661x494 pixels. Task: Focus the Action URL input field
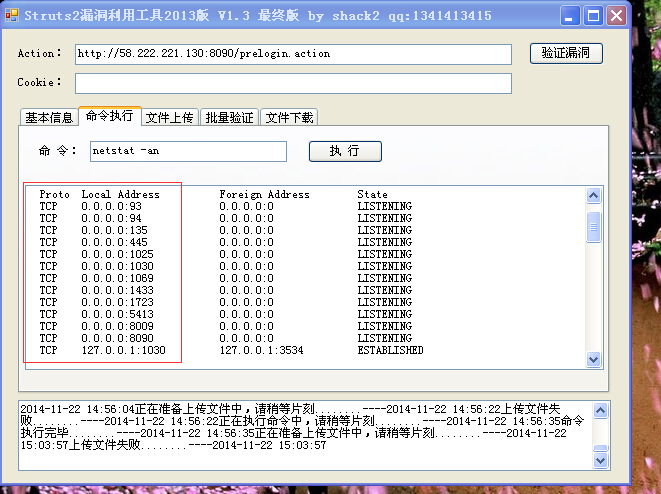[293, 54]
